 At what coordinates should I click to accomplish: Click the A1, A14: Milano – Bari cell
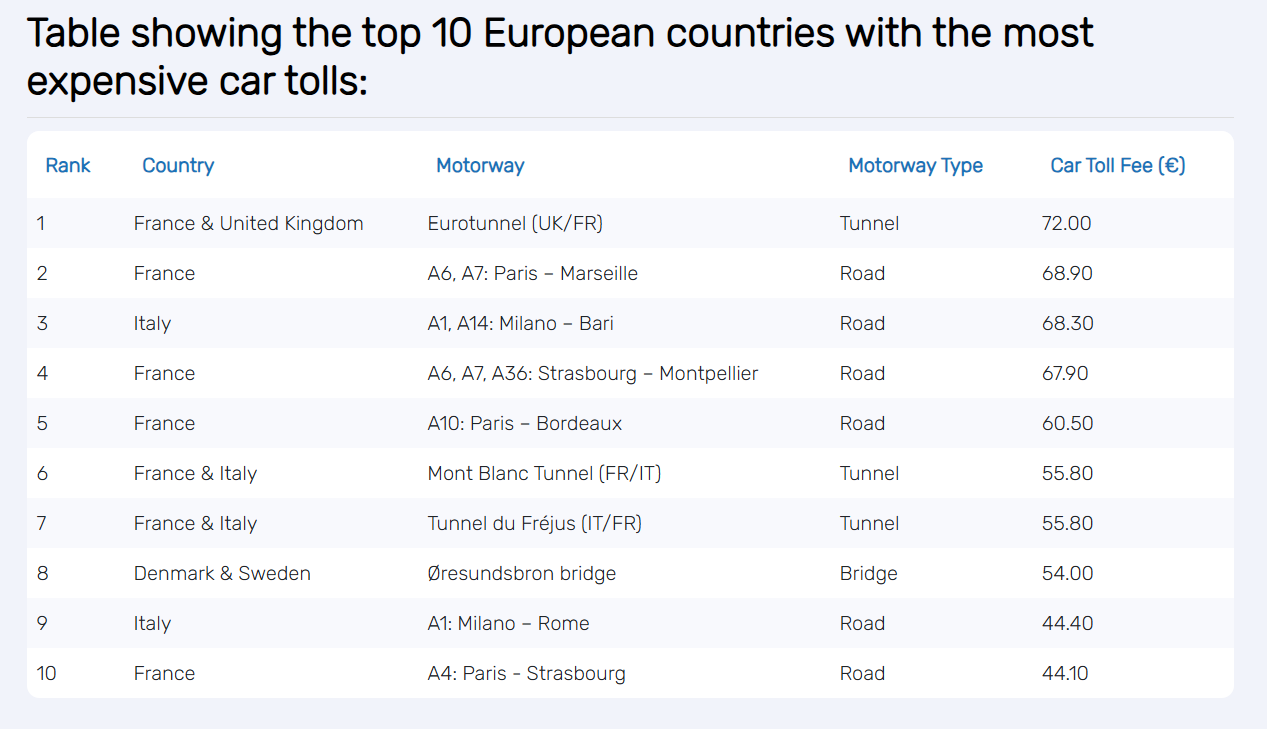[x=520, y=323]
